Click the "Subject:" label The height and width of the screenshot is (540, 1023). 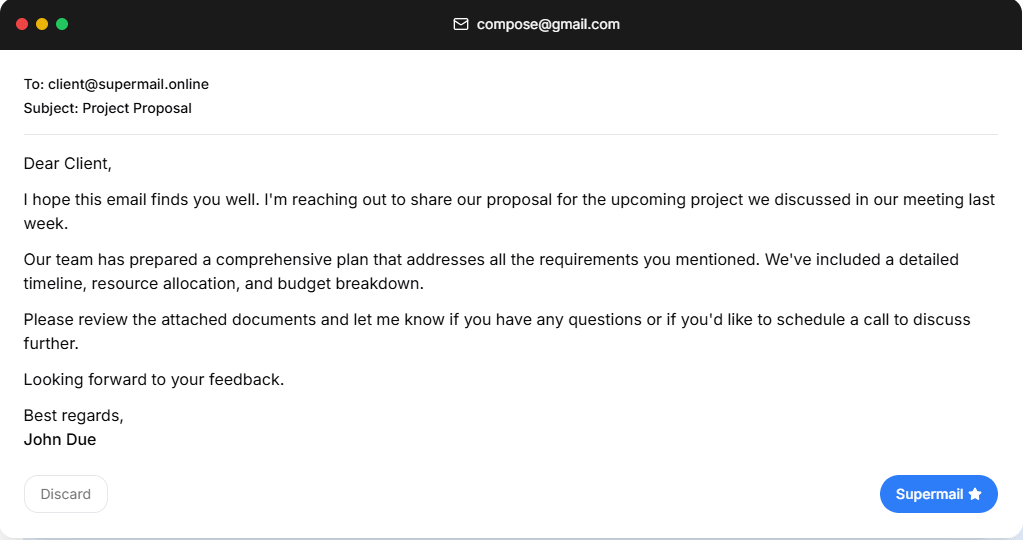click(51, 108)
